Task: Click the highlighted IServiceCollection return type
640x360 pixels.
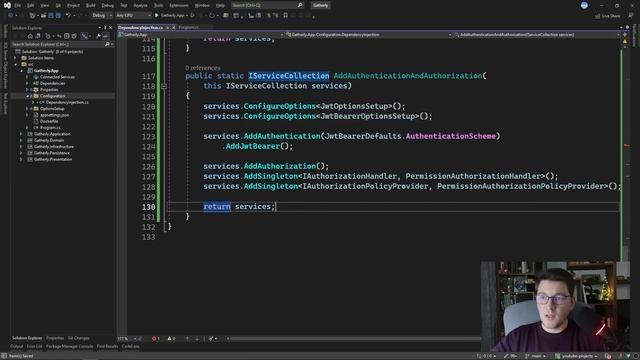Action: point(289,76)
